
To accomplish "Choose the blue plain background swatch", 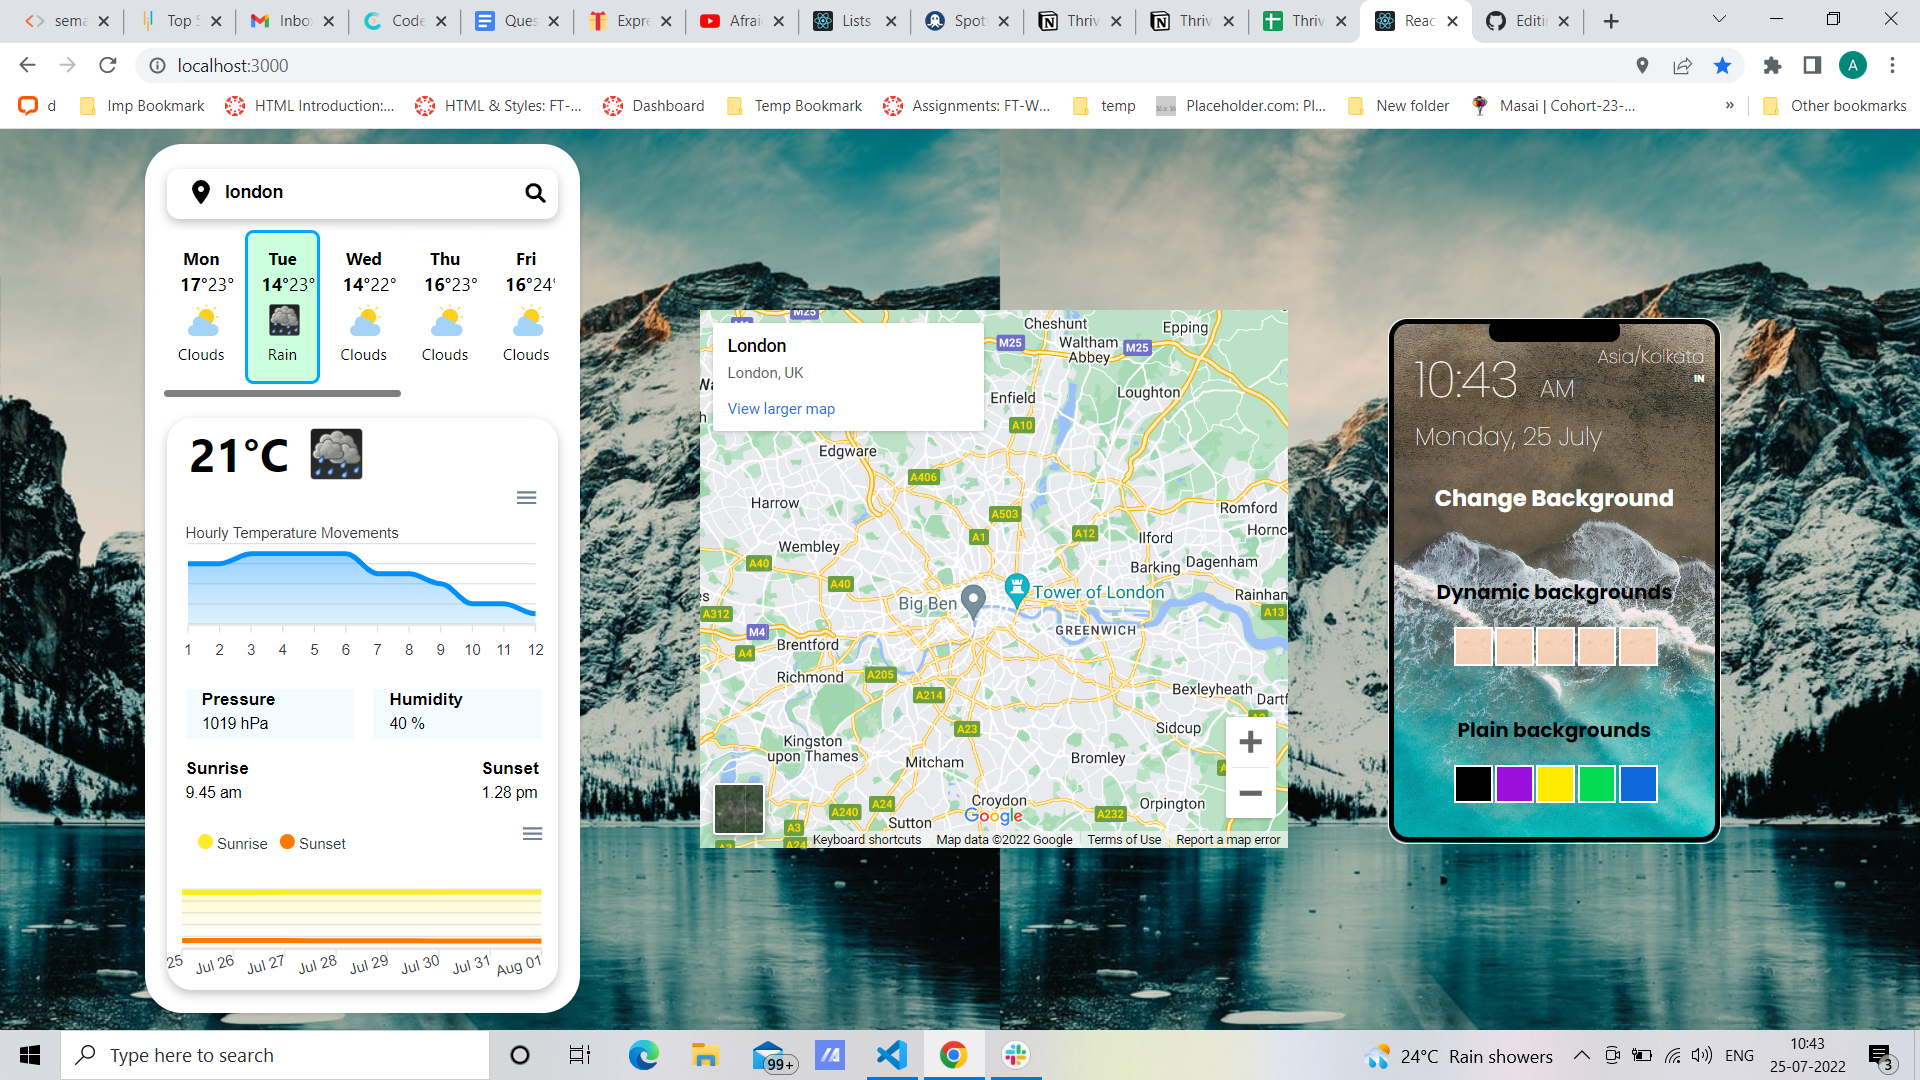I will pos(1638,784).
